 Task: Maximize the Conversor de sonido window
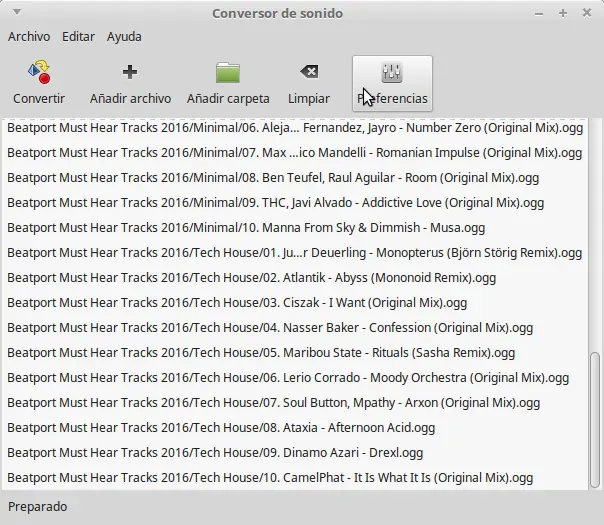pos(563,13)
